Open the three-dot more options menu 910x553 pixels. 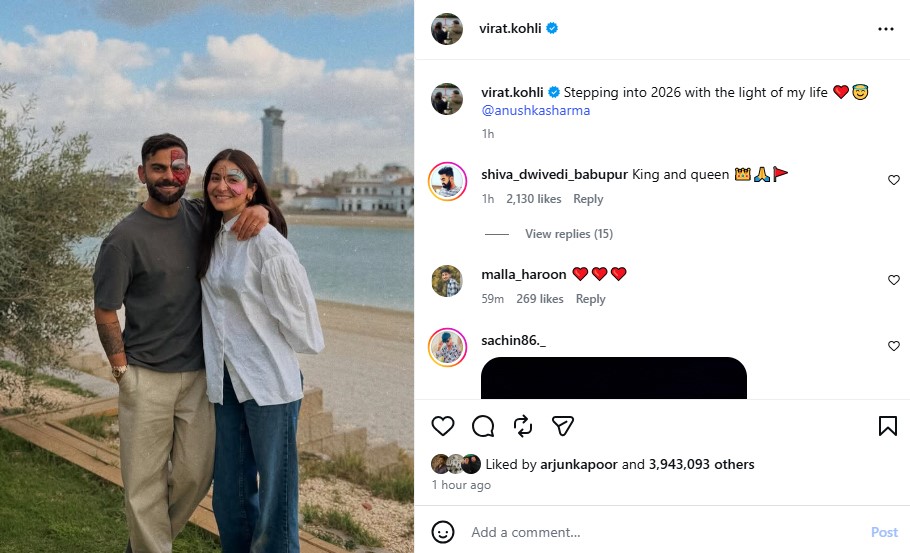coord(885,30)
